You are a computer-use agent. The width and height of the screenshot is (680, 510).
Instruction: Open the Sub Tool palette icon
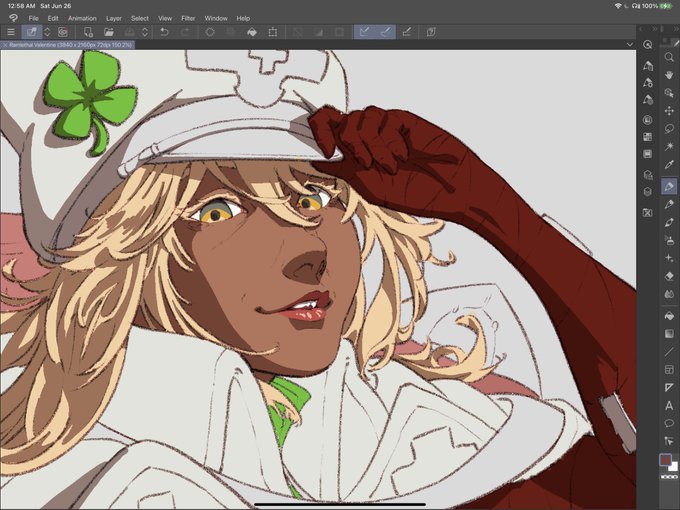click(647, 65)
